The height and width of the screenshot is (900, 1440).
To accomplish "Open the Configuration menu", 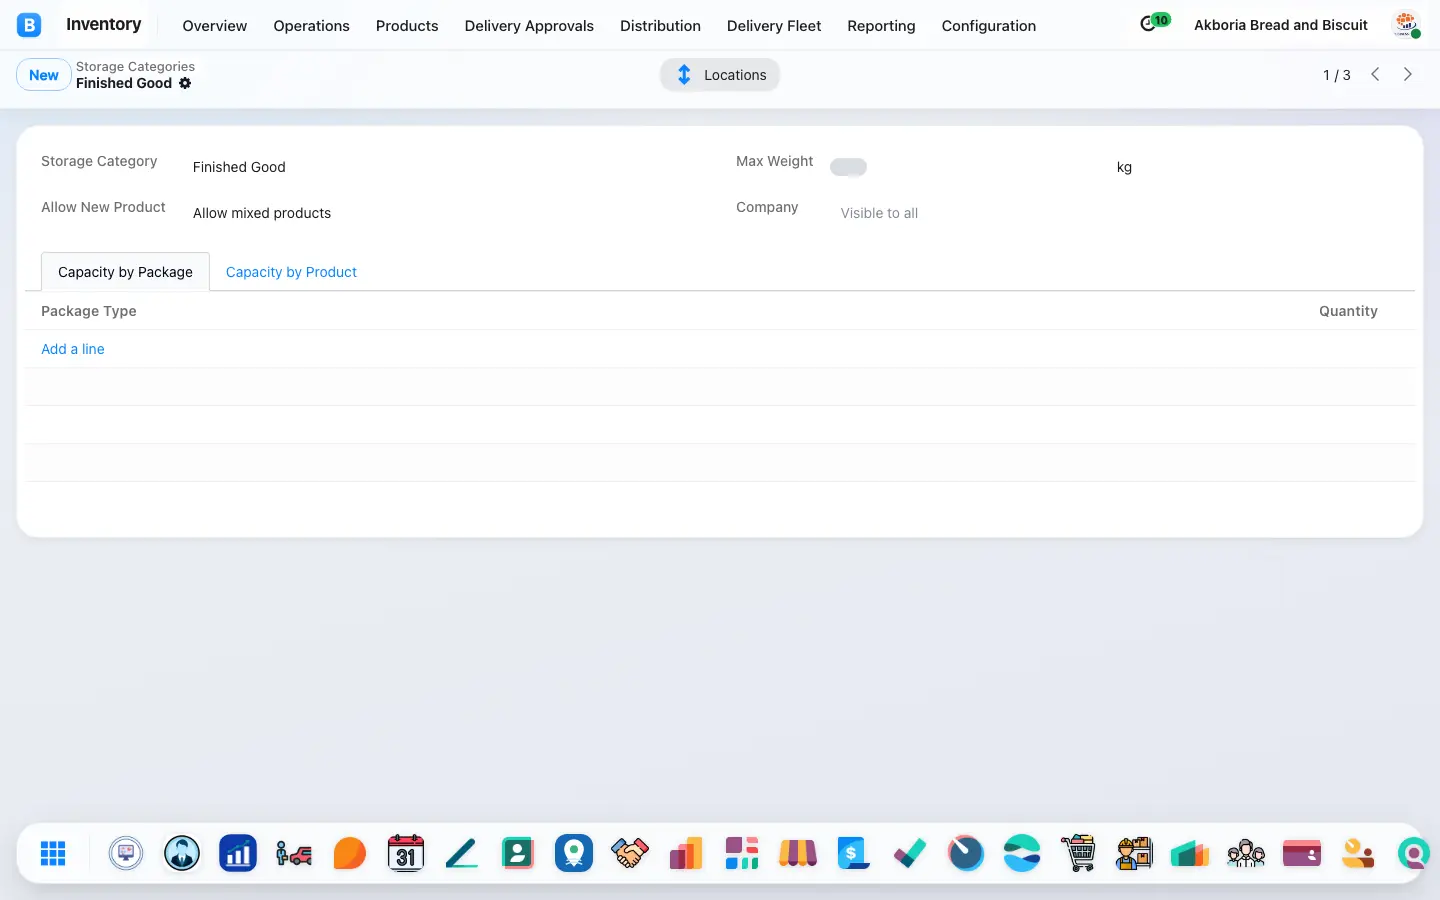I will point(989,26).
